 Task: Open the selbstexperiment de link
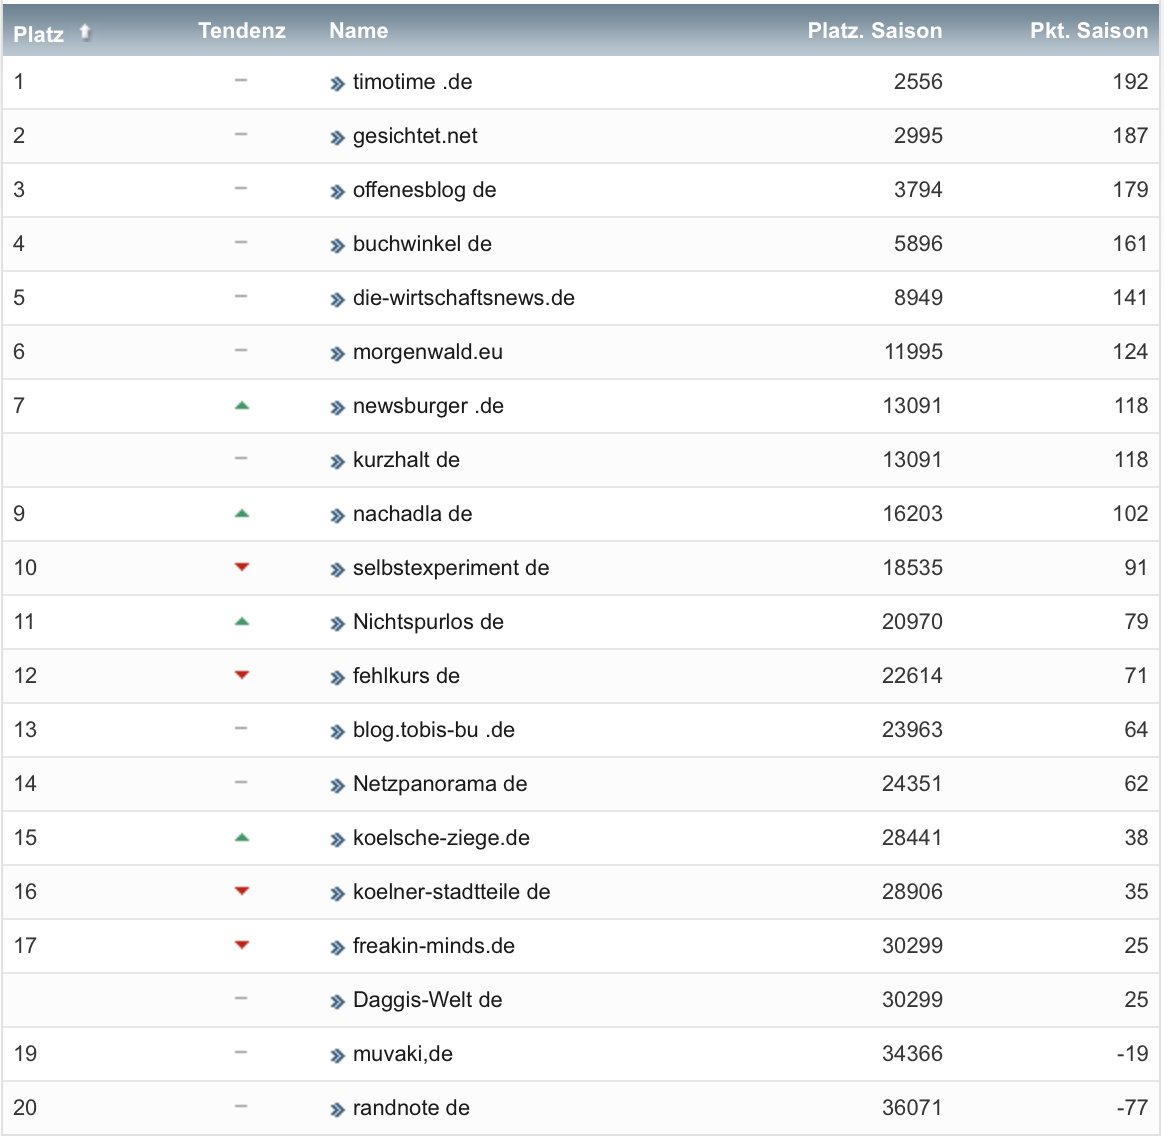(451, 568)
